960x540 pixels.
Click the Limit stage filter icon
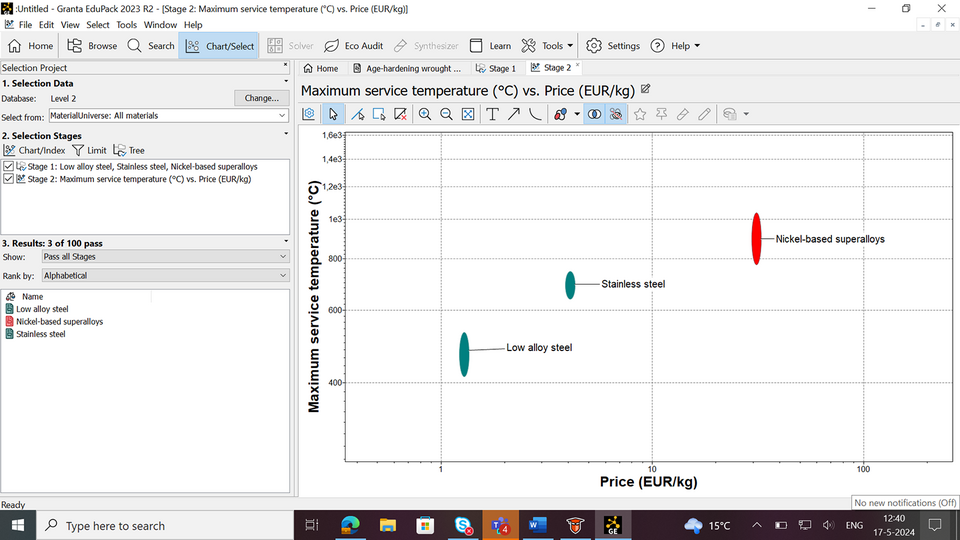(88, 150)
